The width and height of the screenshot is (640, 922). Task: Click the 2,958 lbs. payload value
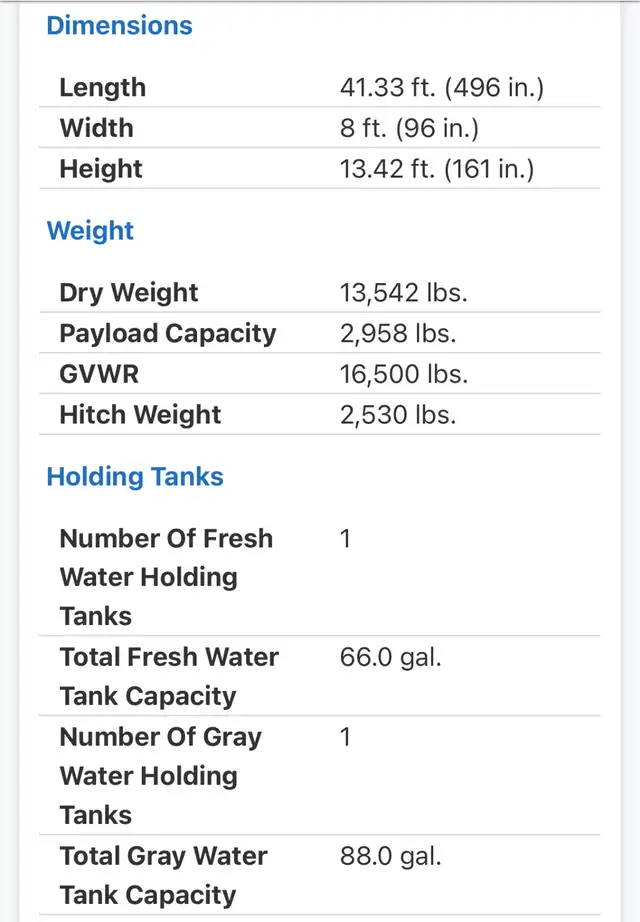tap(398, 333)
